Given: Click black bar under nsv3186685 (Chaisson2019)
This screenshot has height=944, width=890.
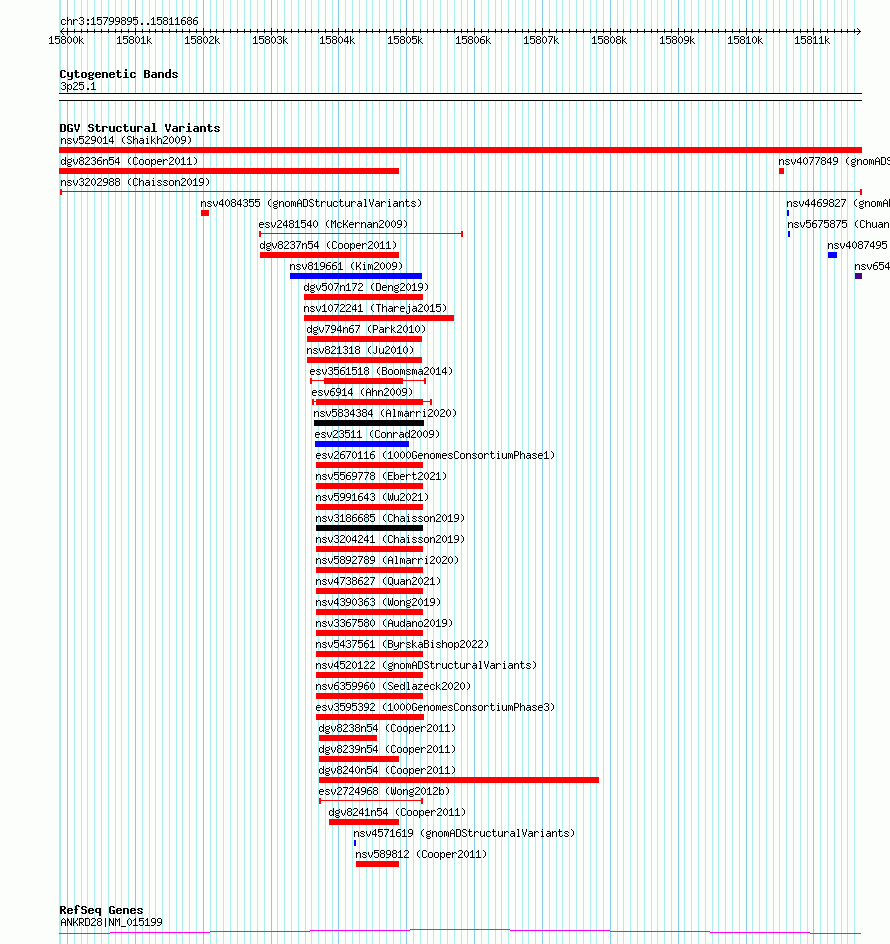Looking at the screenshot, I should pos(370,528).
